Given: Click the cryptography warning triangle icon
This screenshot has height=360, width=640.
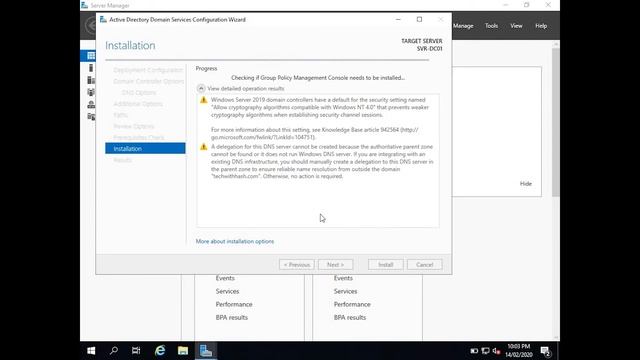Looking at the screenshot, I should (x=203, y=100).
